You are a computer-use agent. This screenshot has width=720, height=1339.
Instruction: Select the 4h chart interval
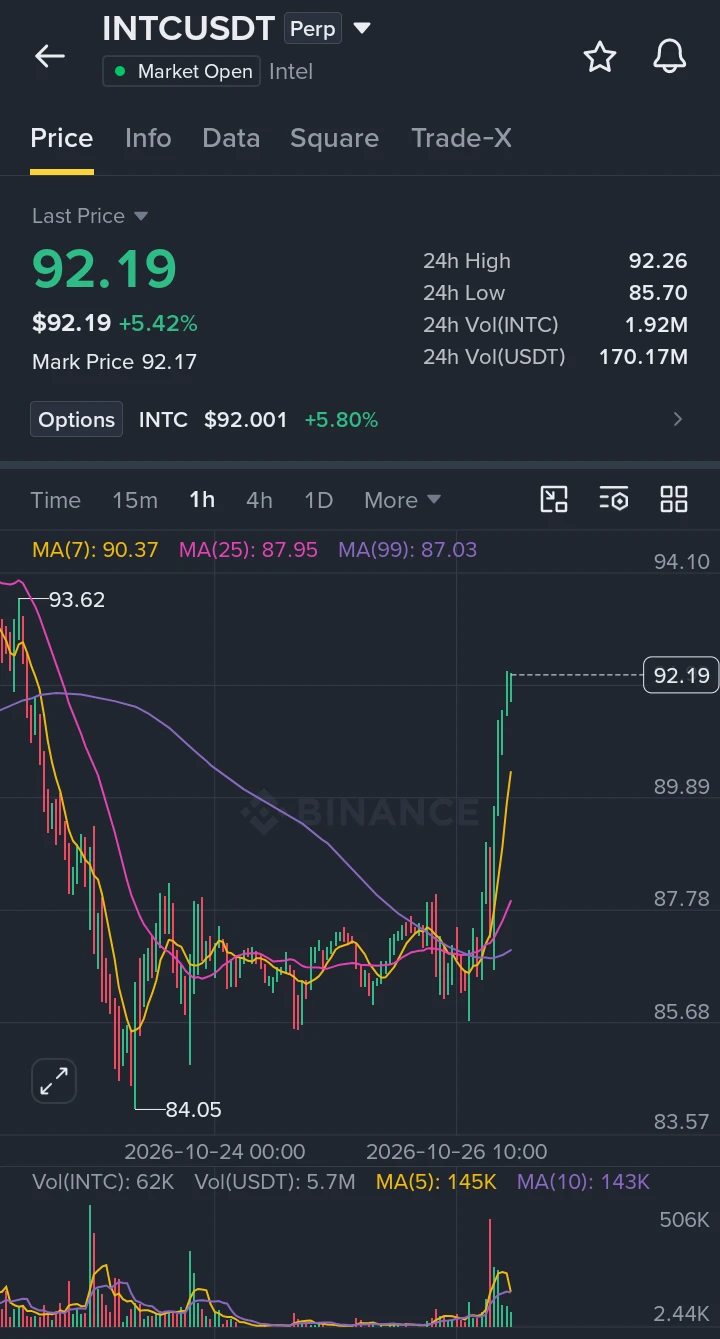[x=259, y=500]
